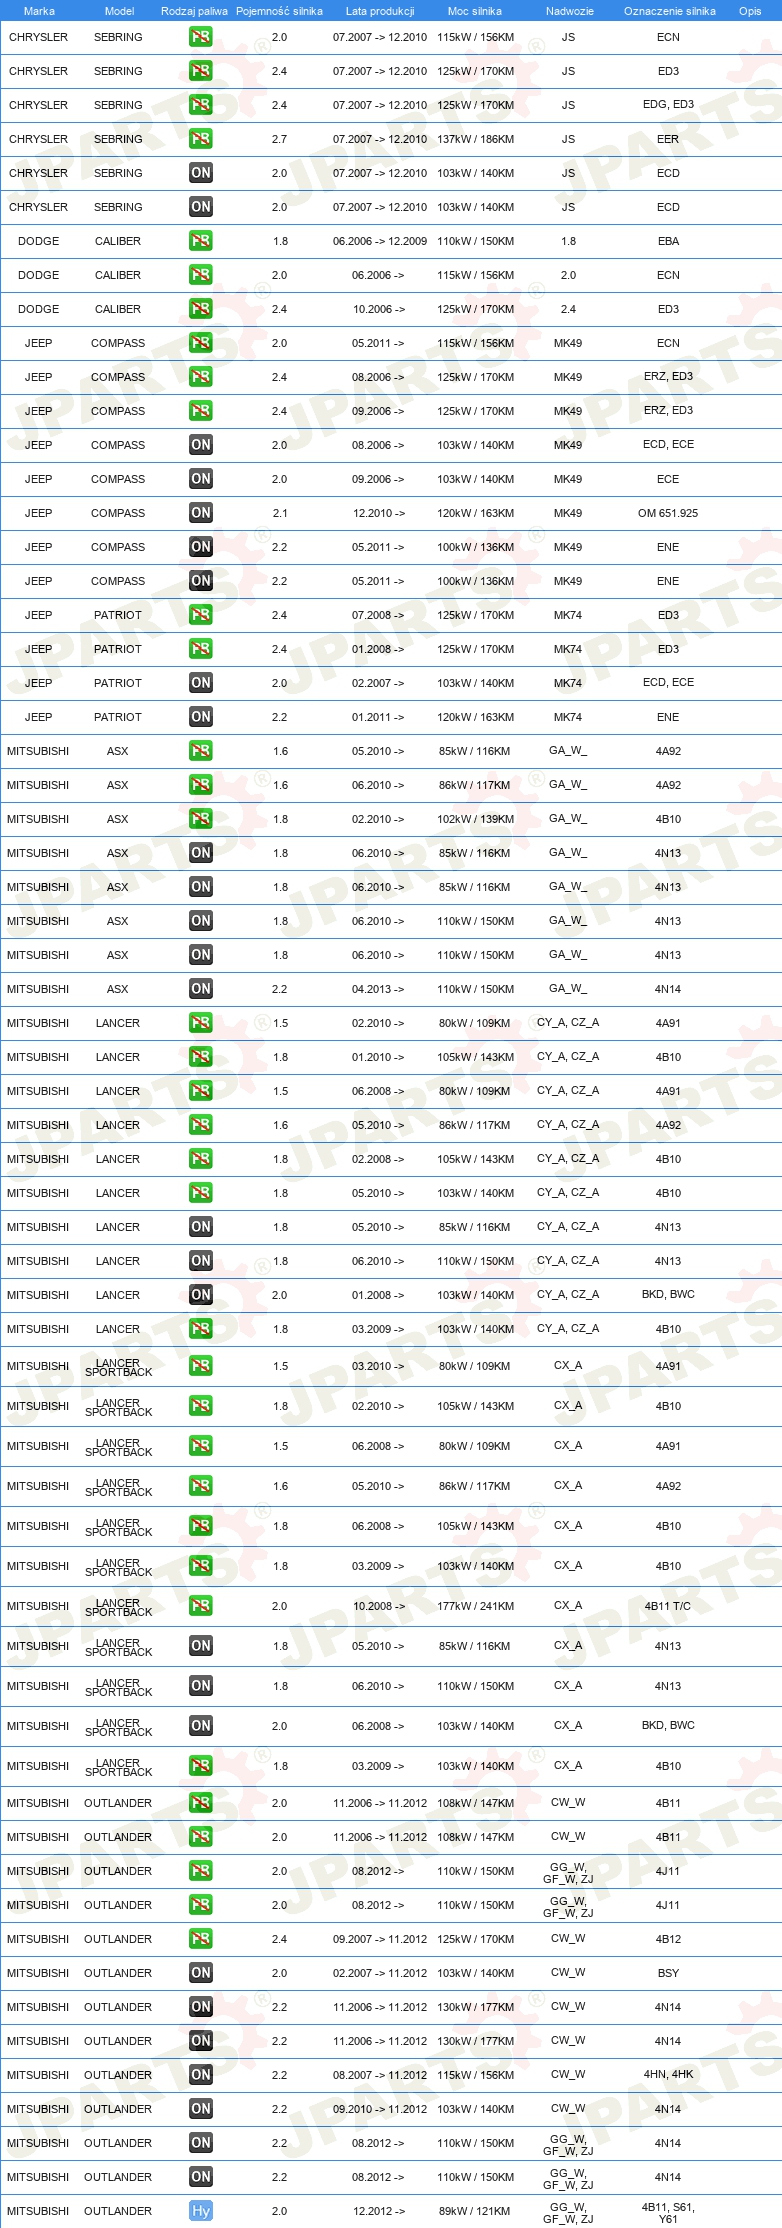Click the Oznaczenie silnika column header

(x=669, y=11)
